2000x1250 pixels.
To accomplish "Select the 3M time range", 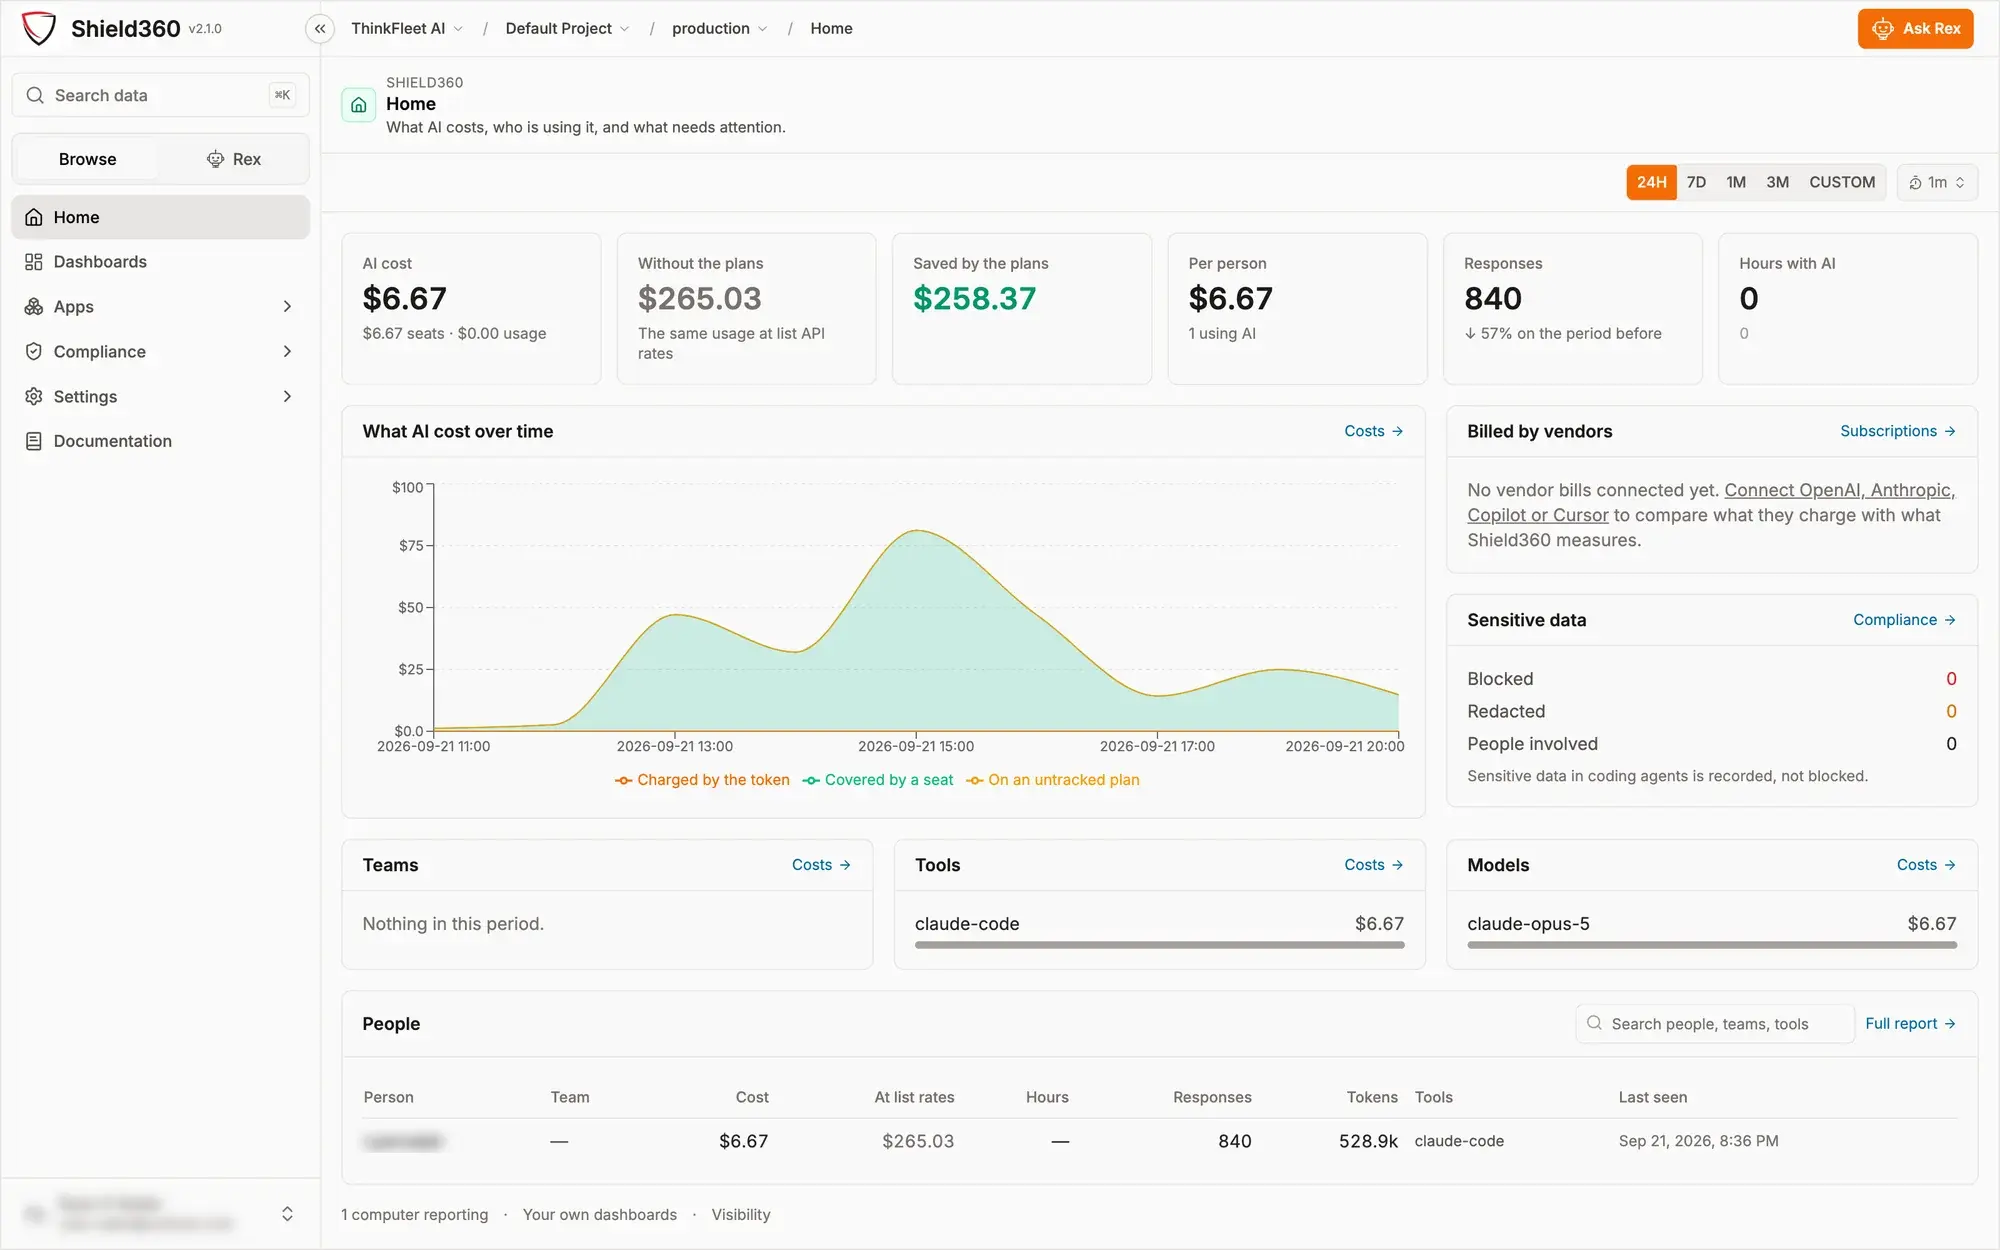I will [1777, 182].
